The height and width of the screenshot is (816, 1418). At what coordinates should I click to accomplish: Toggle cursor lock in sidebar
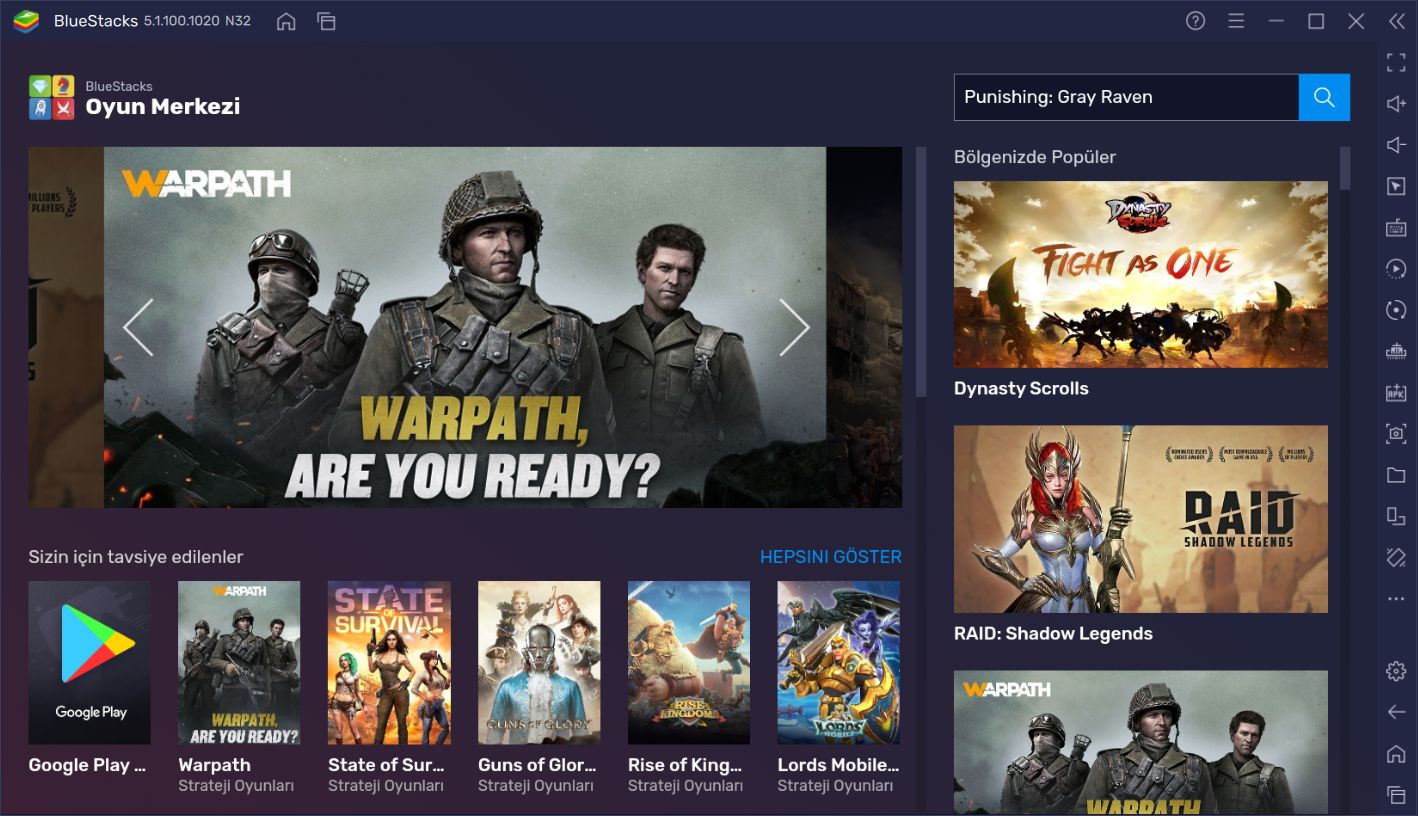pos(1396,187)
